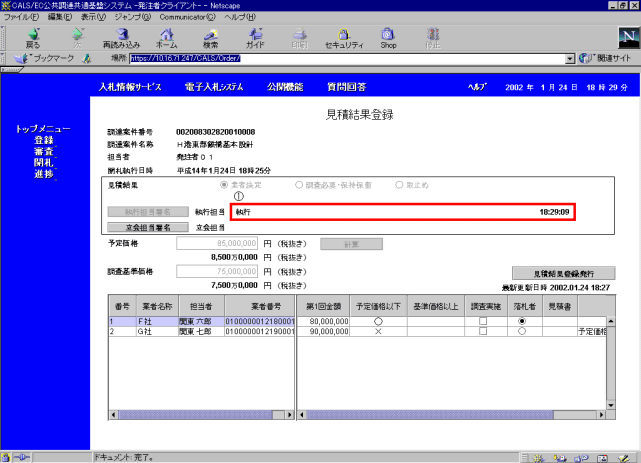Image resolution: width=641 pixels, height=463 pixels.
Task: Select the 業者決定 radio button
Action: pyautogui.click(x=224, y=185)
